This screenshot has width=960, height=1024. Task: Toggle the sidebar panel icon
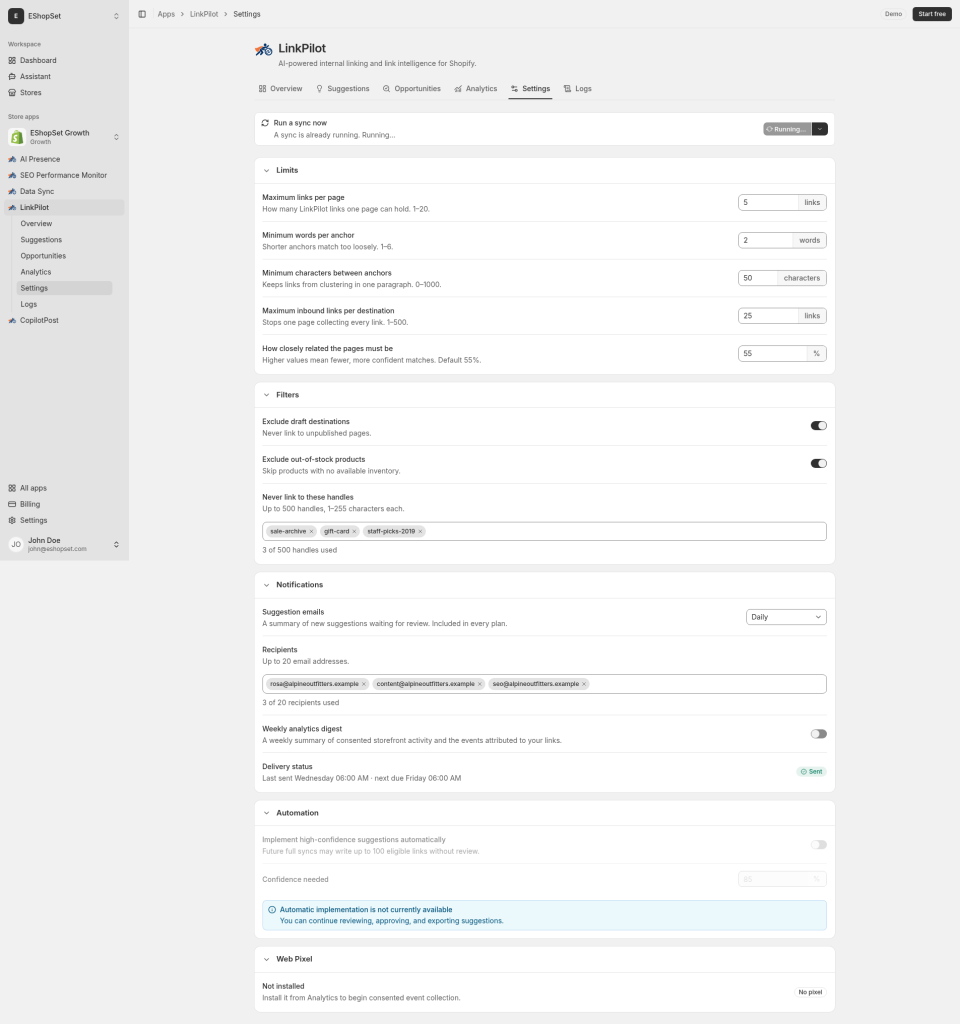click(x=142, y=14)
